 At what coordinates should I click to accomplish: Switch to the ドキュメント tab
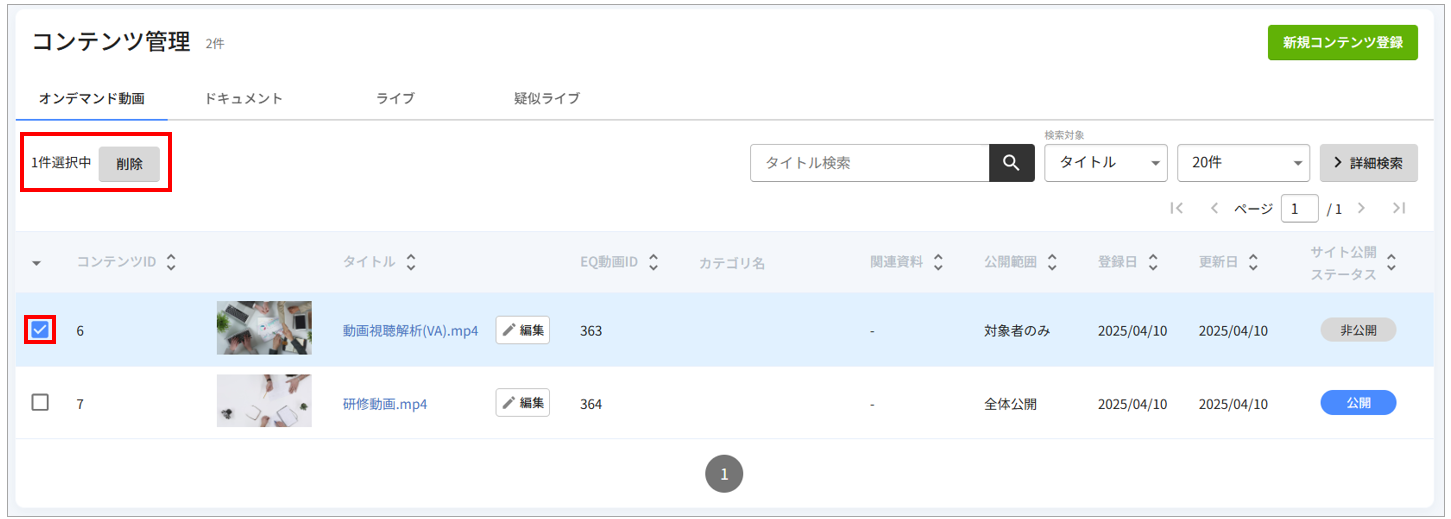pyautogui.click(x=243, y=98)
